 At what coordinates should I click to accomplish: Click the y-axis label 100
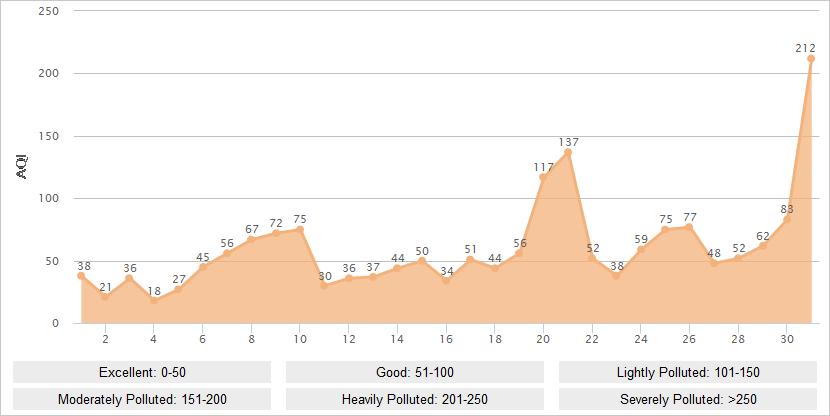(x=48, y=198)
